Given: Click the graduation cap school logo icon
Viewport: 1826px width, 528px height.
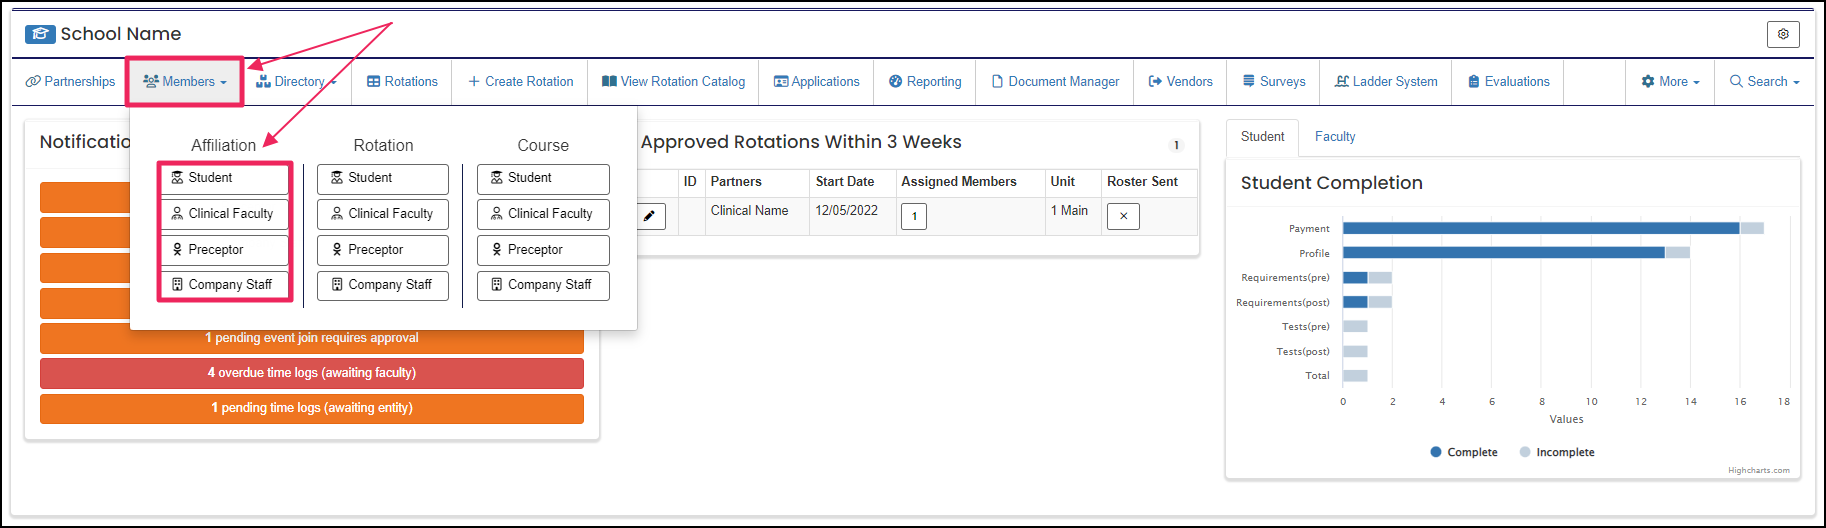Looking at the screenshot, I should 40,34.
